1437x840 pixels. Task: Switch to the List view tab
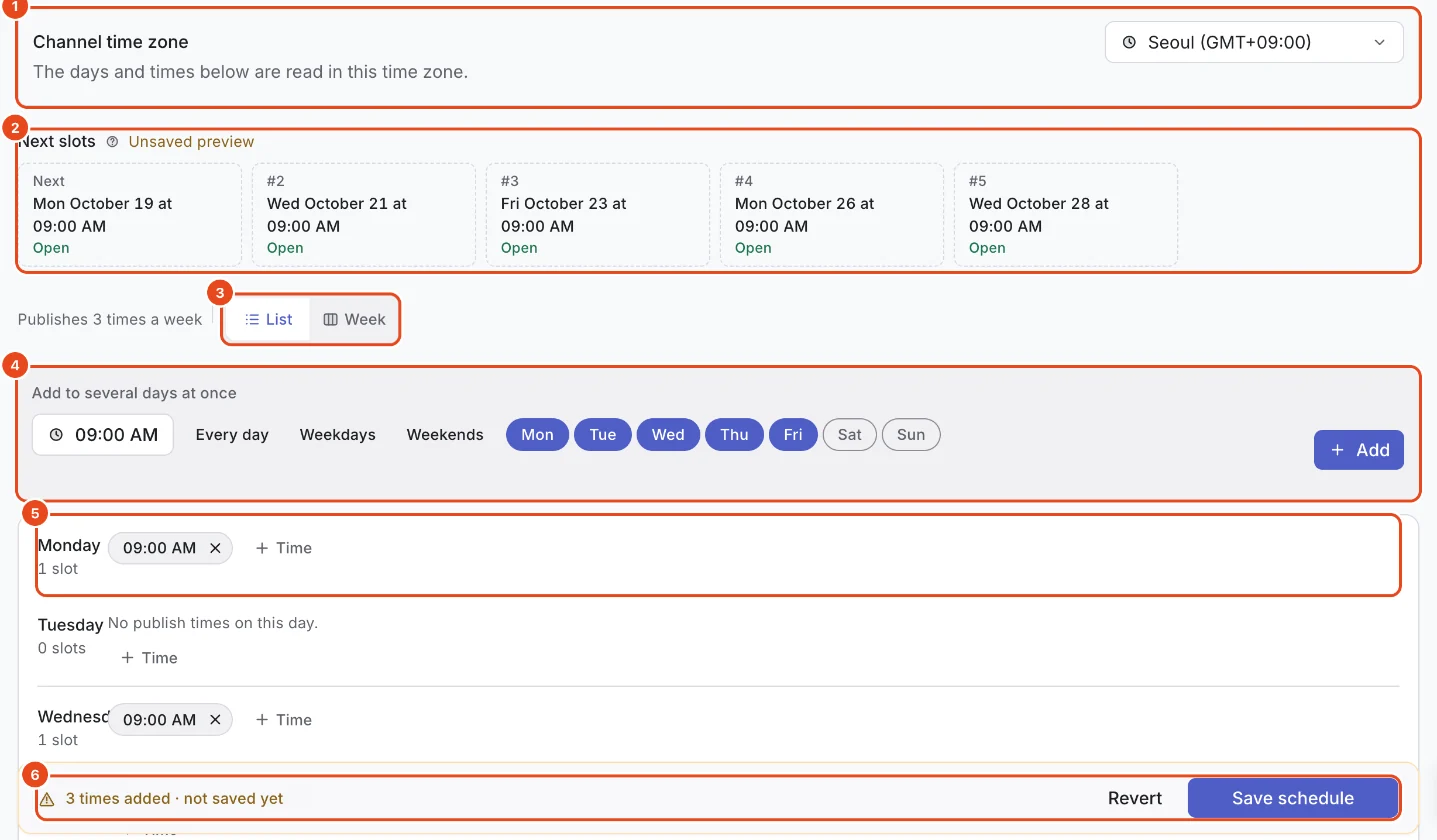tap(268, 319)
